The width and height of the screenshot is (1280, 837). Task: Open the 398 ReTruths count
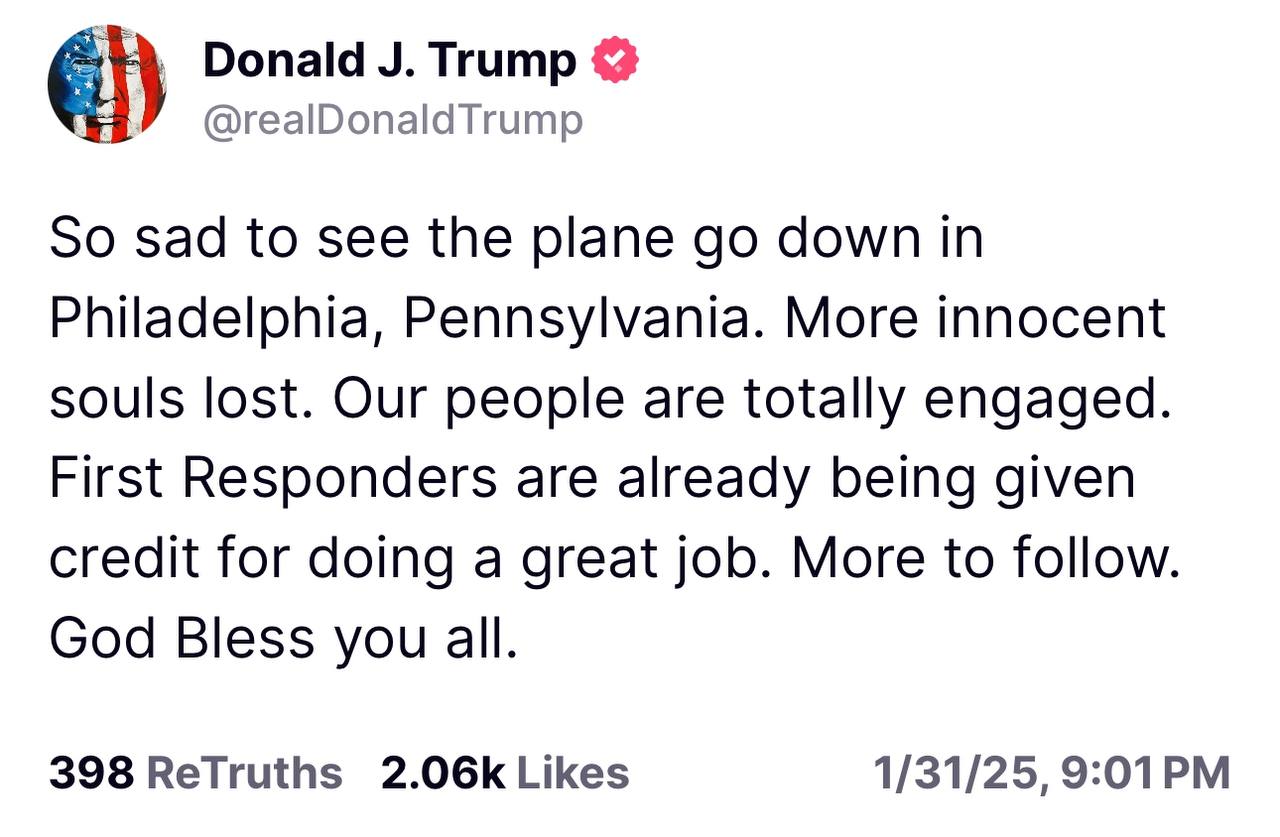(x=195, y=773)
